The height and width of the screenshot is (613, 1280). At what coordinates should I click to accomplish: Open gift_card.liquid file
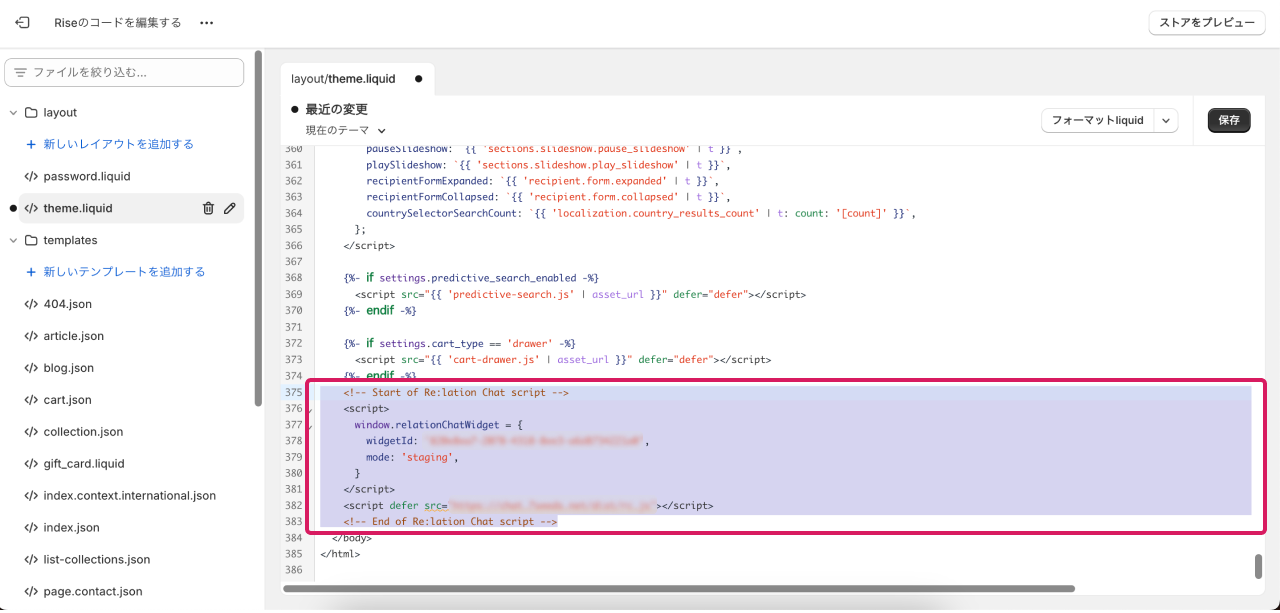[x=84, y=464]
